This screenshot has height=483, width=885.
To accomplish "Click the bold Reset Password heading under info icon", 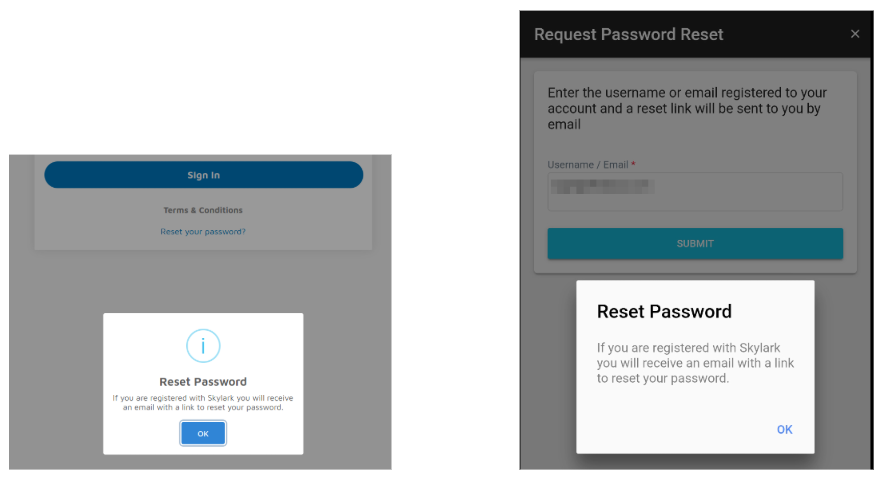I will coord(203,382).
